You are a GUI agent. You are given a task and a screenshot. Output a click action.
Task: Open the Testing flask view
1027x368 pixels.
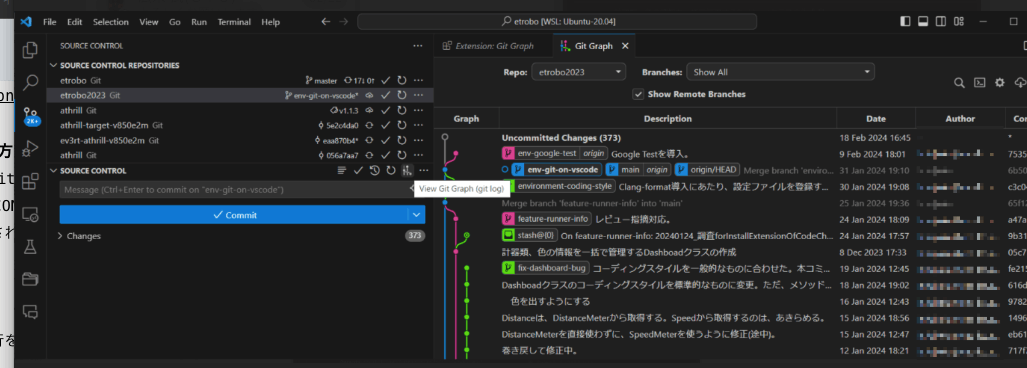pyautogui.click(x=30, y=246)
